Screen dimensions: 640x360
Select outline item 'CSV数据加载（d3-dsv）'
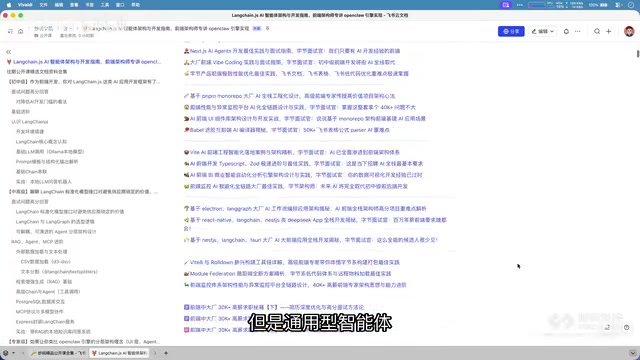tap(46, 262)
